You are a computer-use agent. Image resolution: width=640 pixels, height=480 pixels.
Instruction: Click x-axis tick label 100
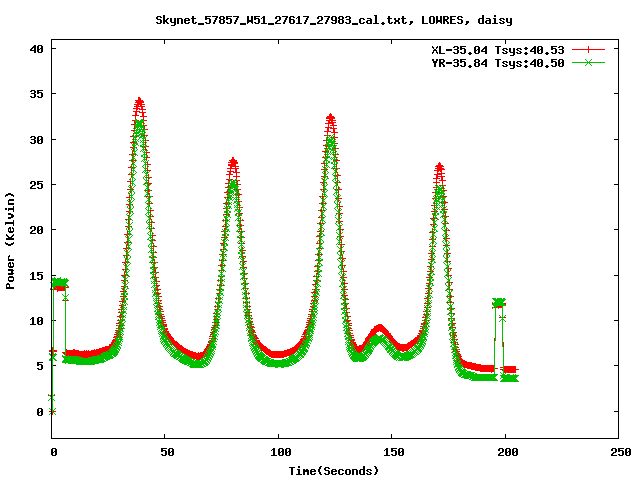(x=280, y=452)
